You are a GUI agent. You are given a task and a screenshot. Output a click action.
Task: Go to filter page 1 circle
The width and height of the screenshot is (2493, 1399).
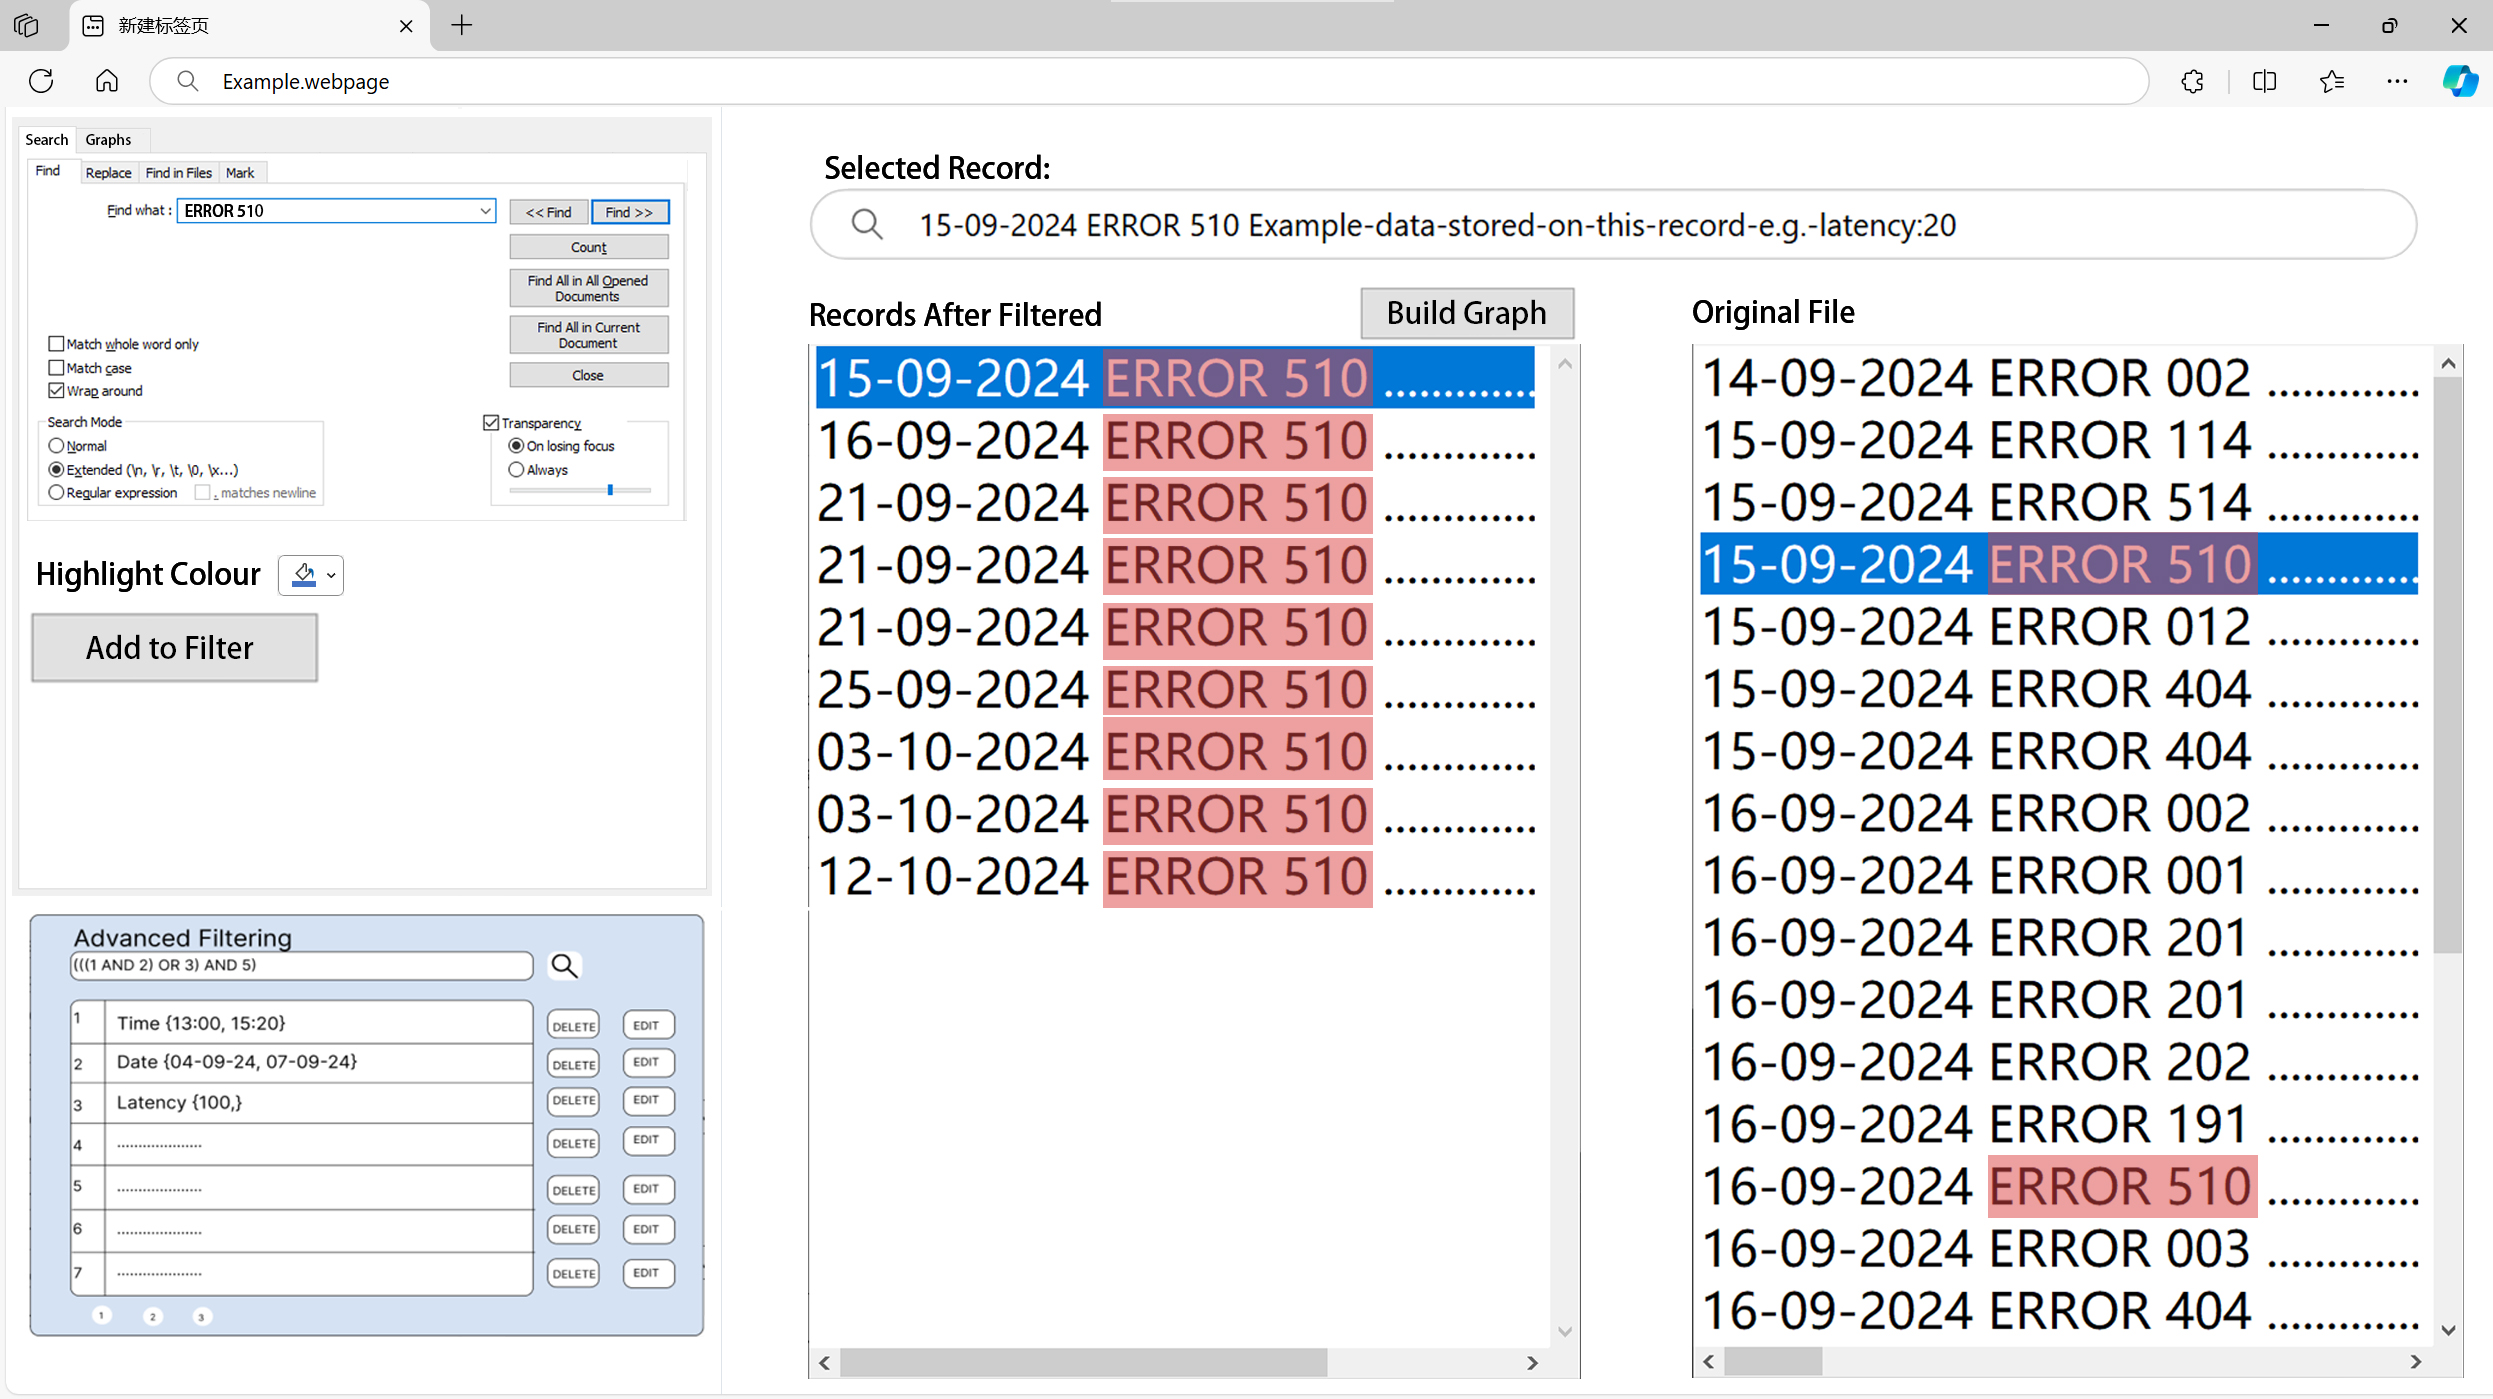(101, 1315)
